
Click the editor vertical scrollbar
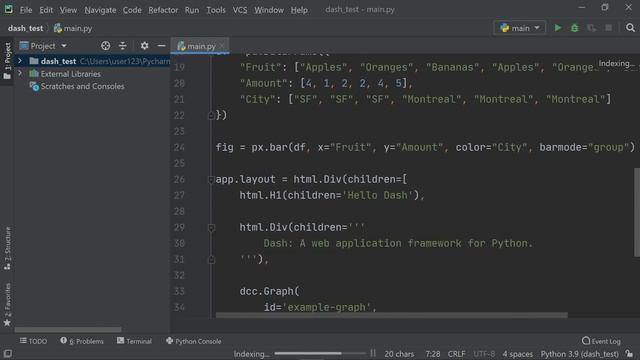coord(637,212)
